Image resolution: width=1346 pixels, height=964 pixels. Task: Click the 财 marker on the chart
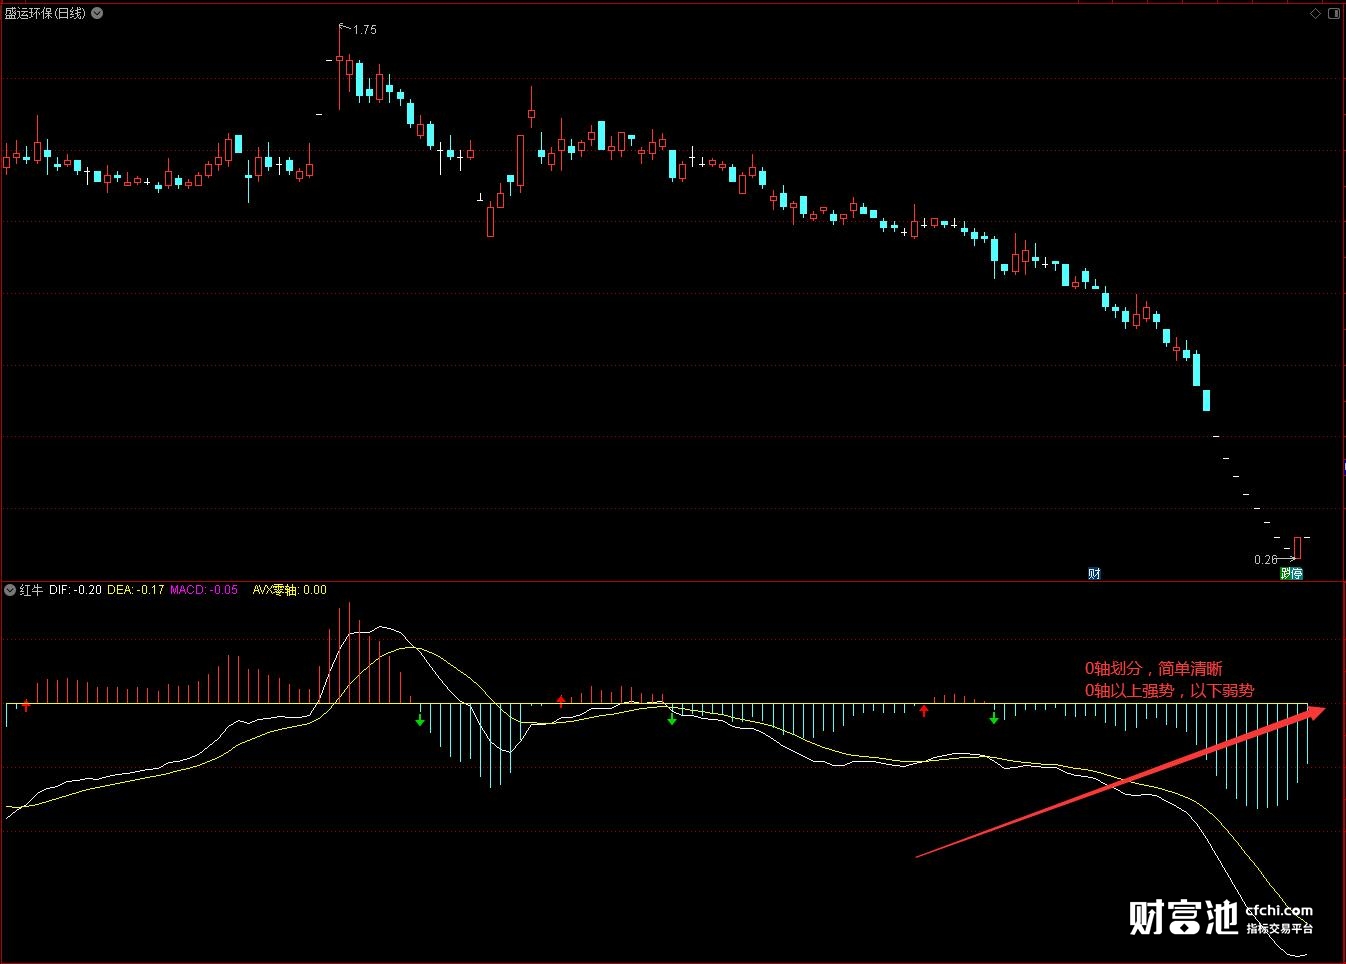1094,573
